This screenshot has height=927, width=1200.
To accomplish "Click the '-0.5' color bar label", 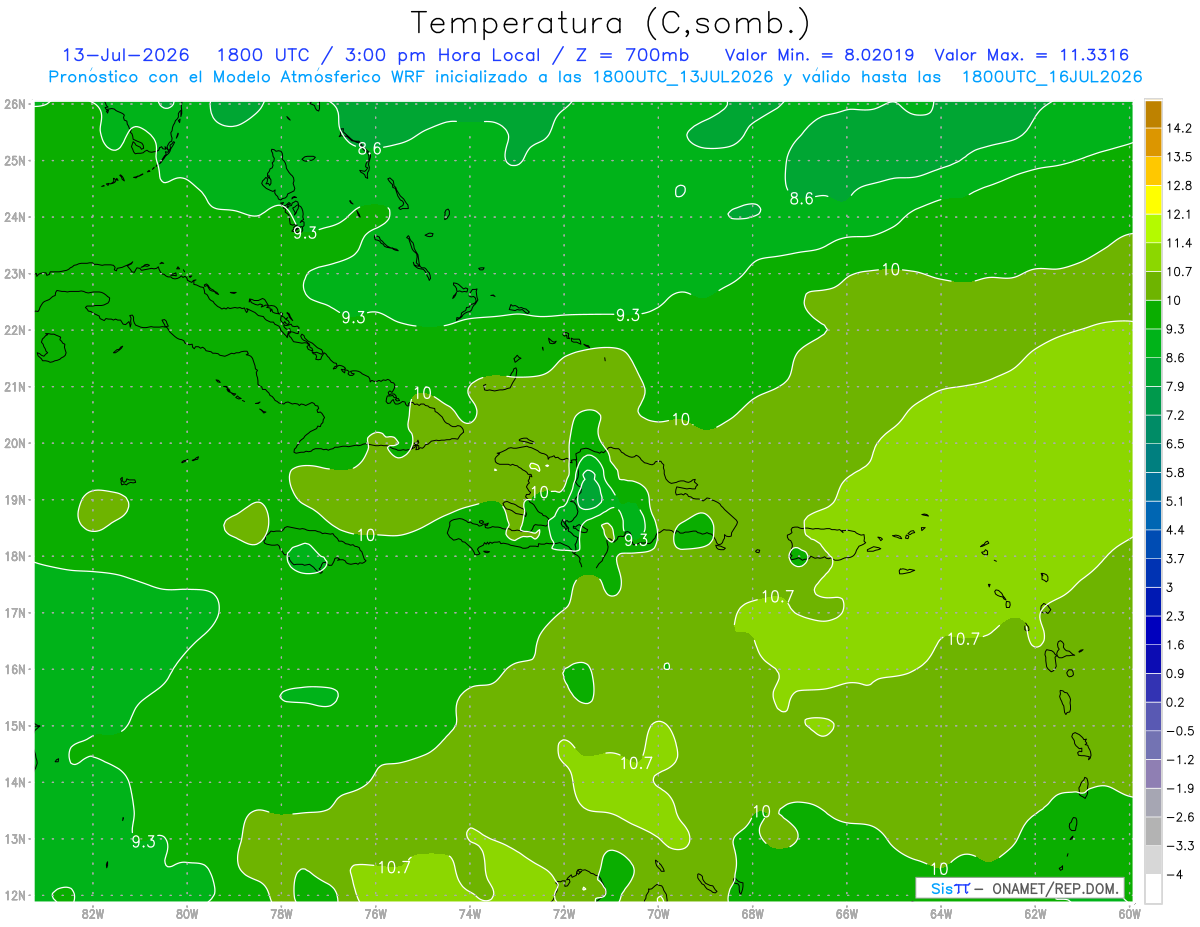I will click(x=1180, y=731).
